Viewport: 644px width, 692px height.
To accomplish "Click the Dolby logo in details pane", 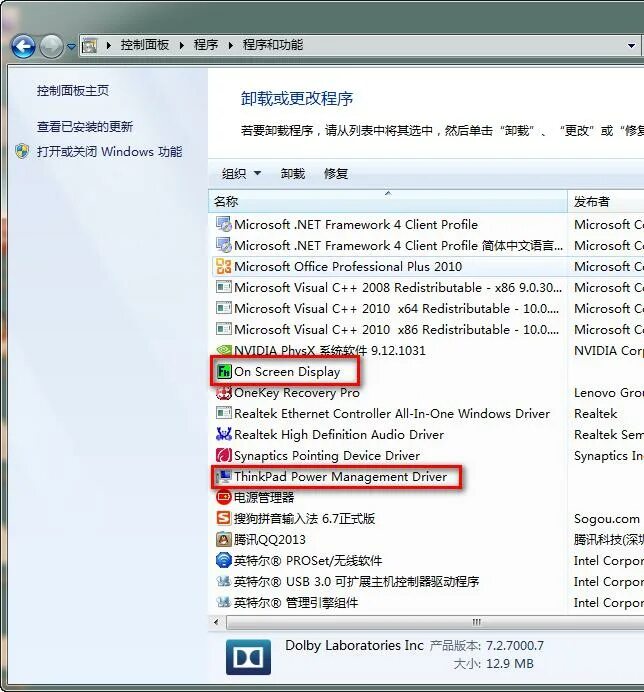I will pyautogui.click(x=249, y=657).
